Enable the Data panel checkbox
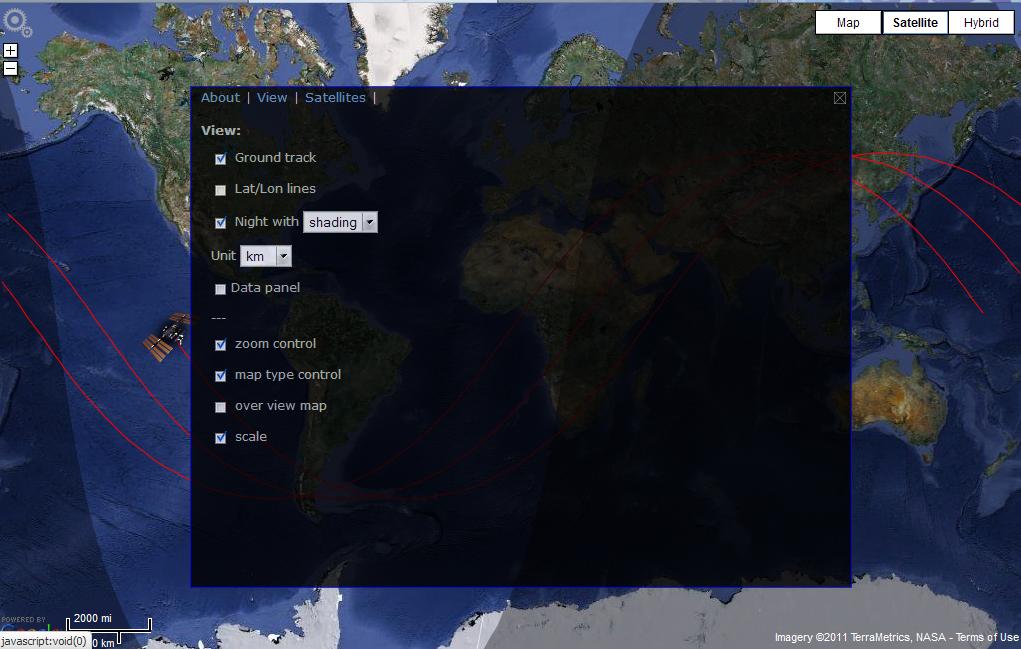Viewport: 1021px width, 649px height. (221, 289)
